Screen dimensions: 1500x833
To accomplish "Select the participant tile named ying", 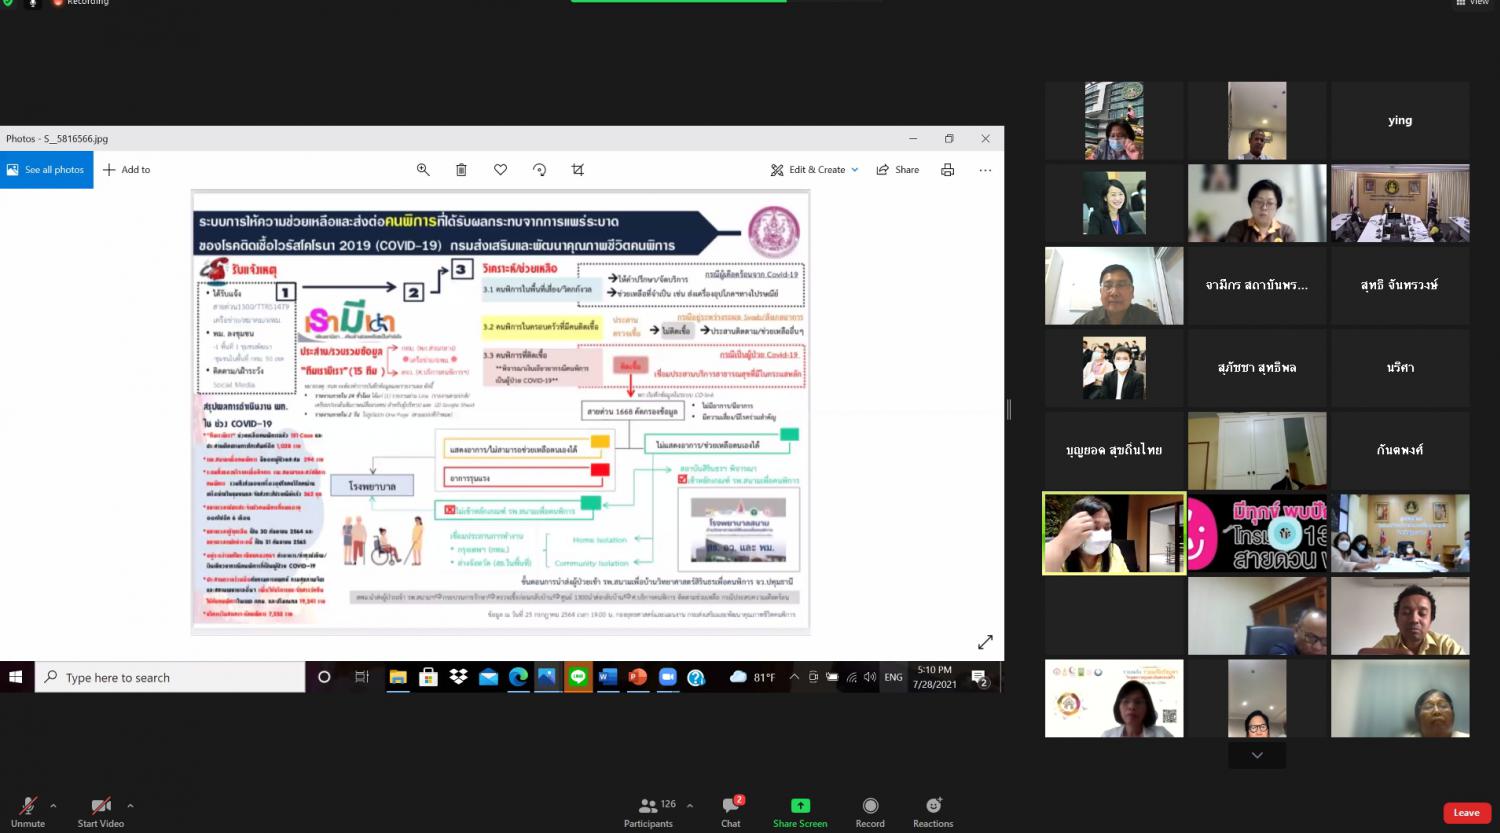I will (1400, 121).
